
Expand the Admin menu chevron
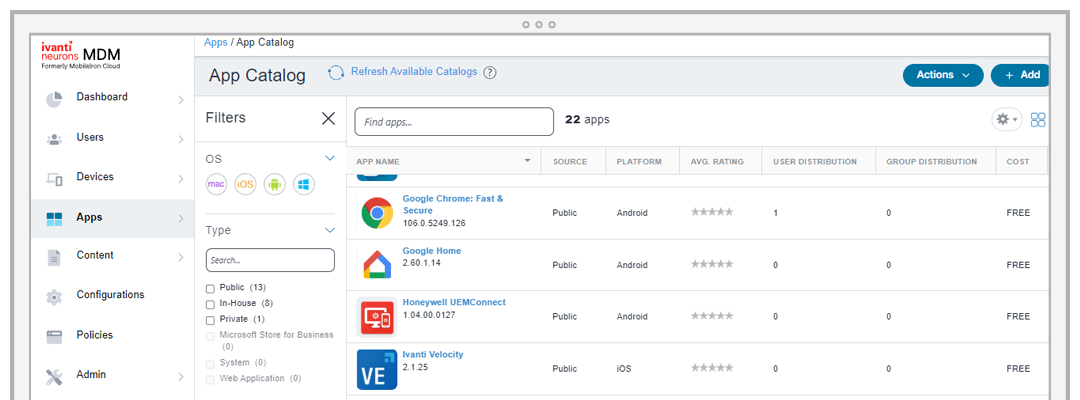point(180,377)
